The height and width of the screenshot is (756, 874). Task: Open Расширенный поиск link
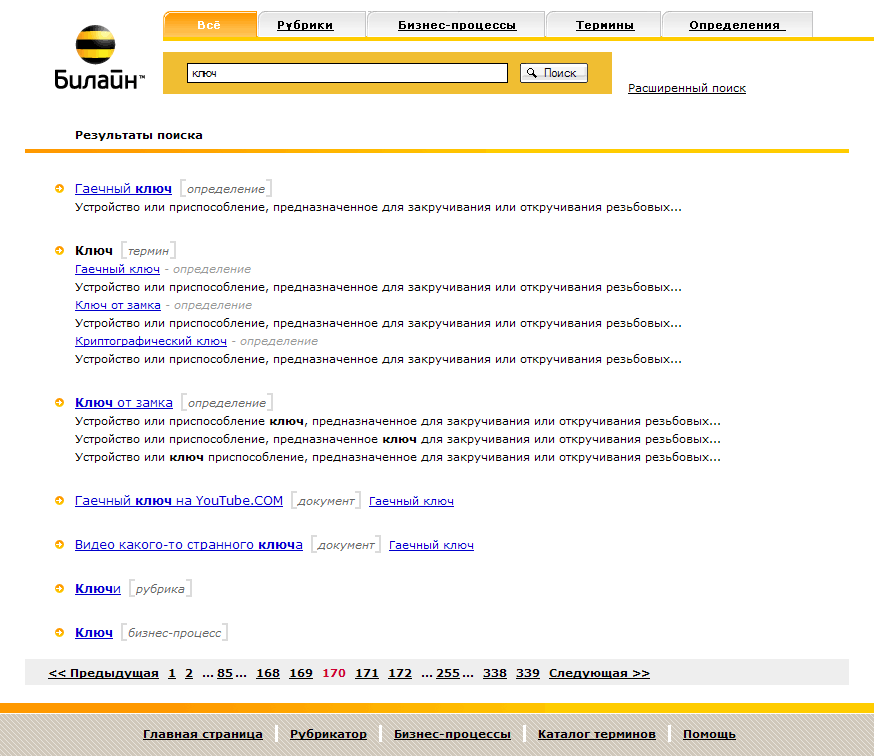(x=687, y=88)
